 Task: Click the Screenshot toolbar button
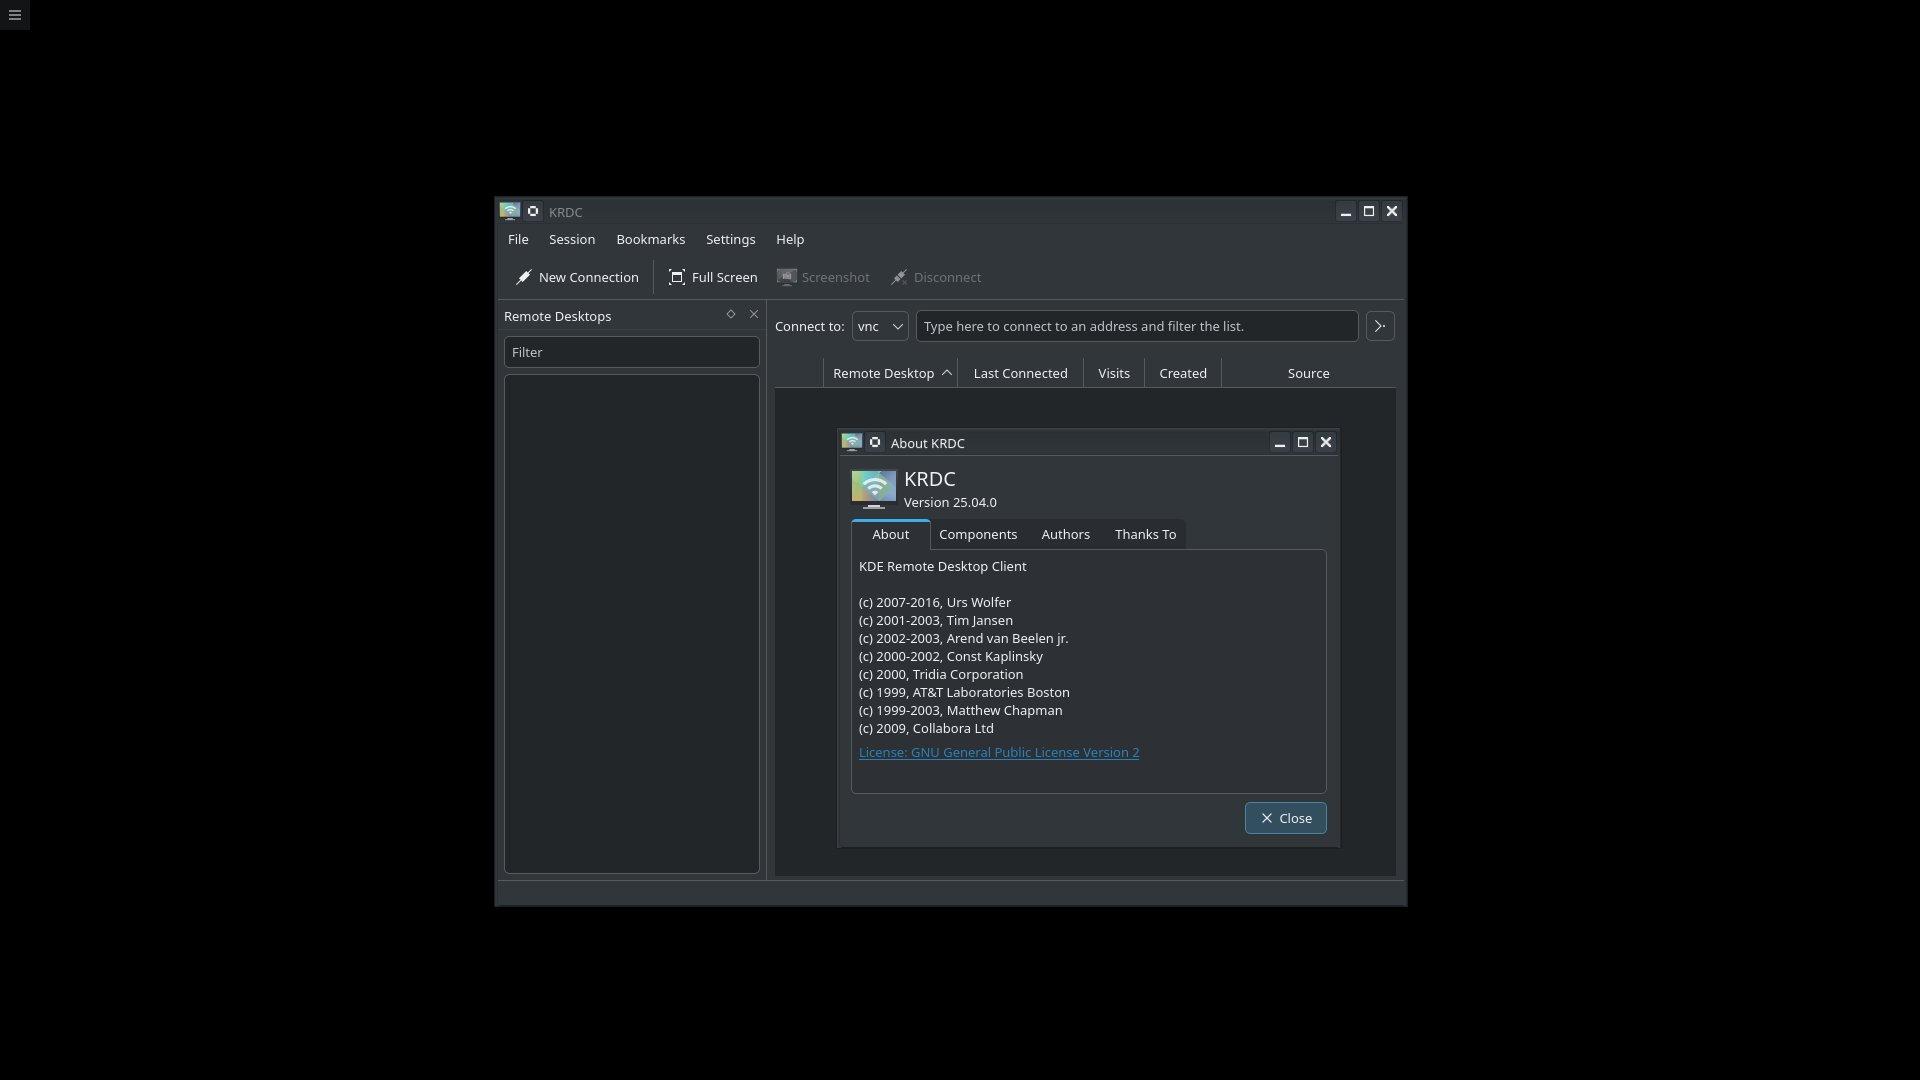click(x=823, y=277)
